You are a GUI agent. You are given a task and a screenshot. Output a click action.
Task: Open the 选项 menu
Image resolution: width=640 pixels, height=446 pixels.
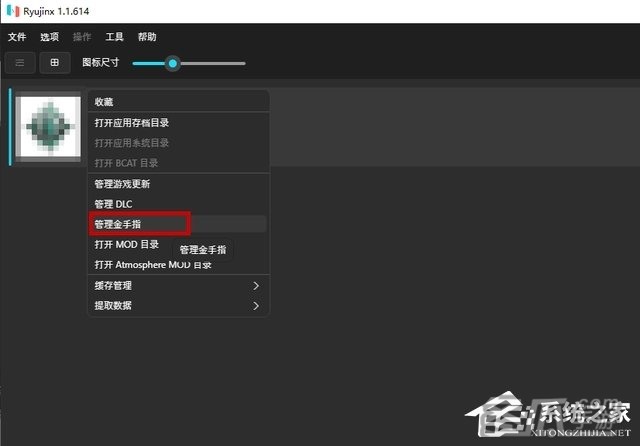click(x=49, y=37)
